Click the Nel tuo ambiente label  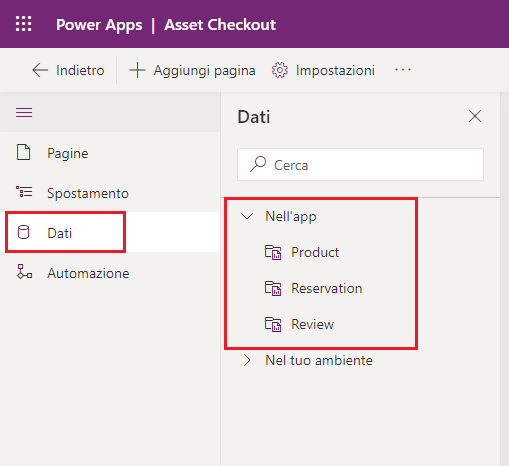[x=319, y=360]
